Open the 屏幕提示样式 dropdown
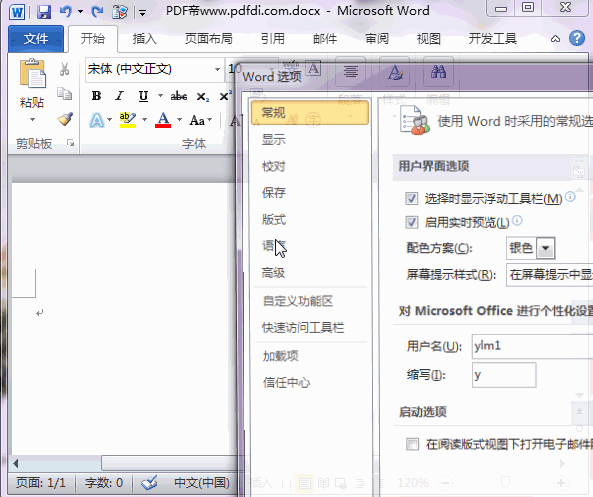This screenshot has height=497, width=593. [x=550, y=275]
